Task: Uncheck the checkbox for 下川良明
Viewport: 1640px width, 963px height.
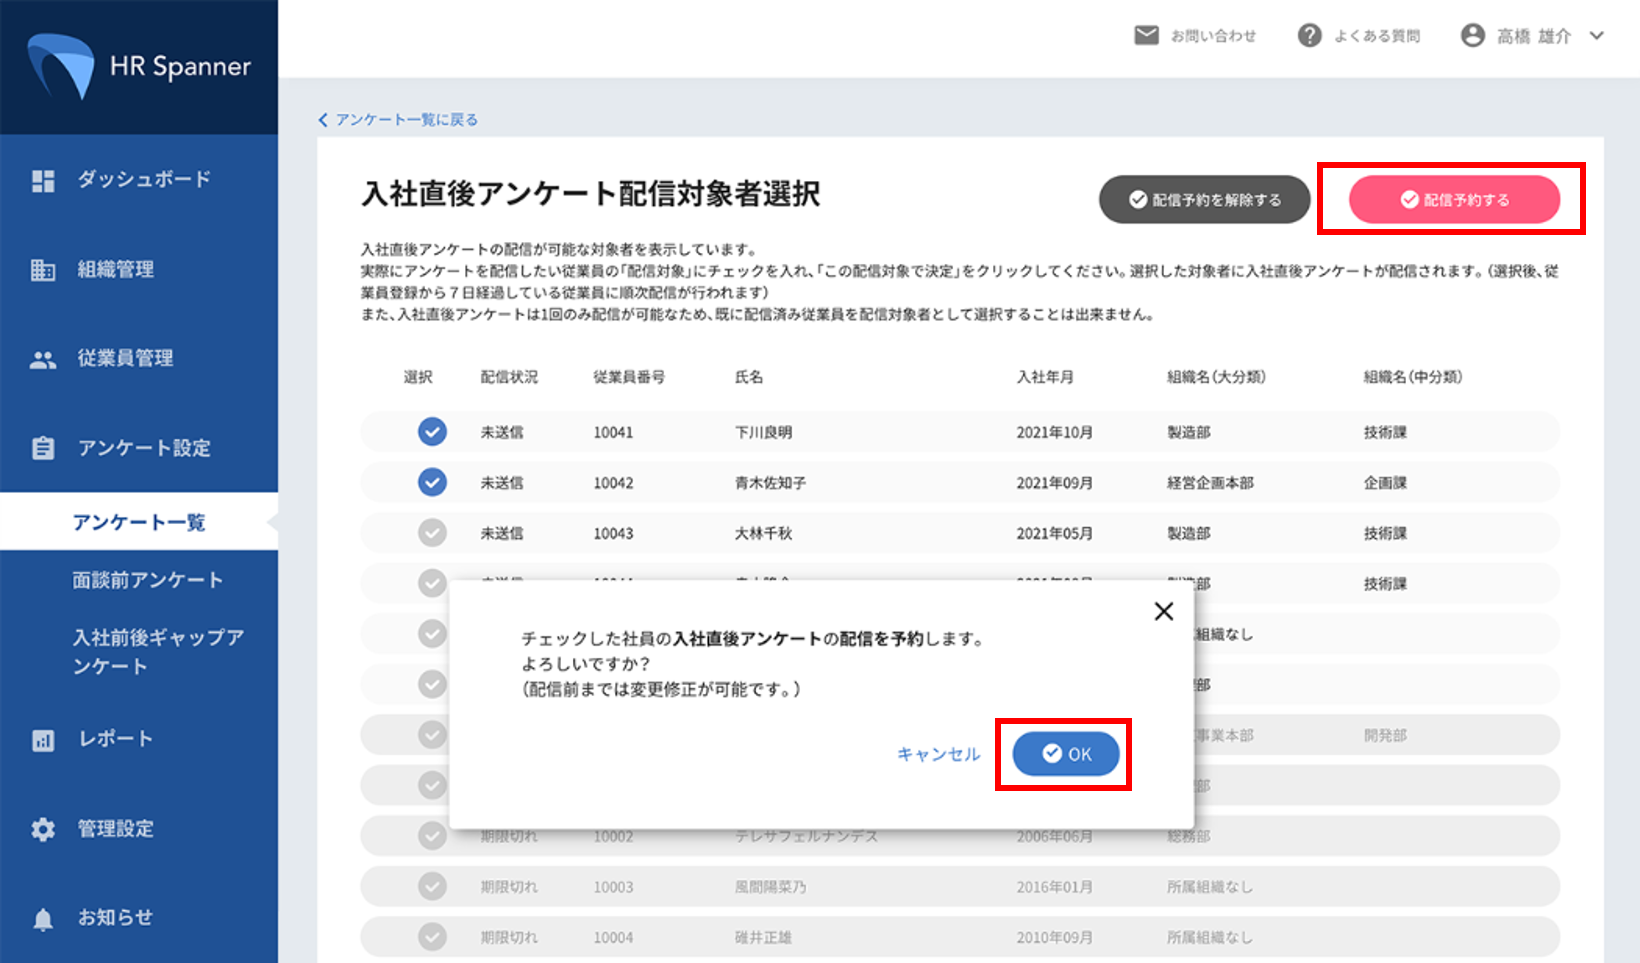Action: point(432,432)
